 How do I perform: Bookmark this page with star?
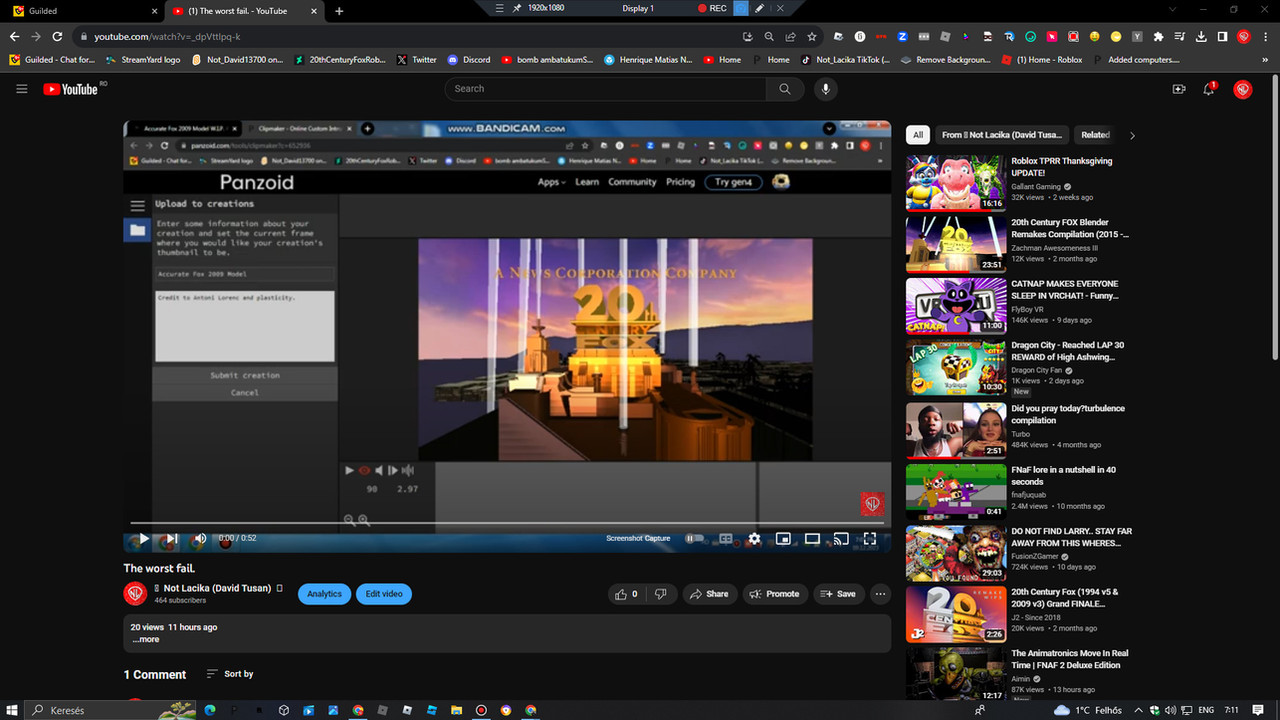(x=812, y=37)
